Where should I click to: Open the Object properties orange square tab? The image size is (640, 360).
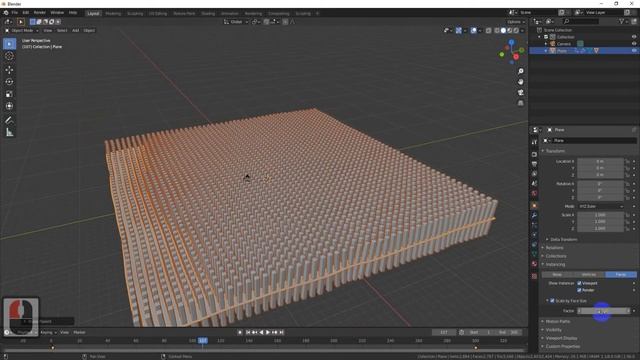534,205
